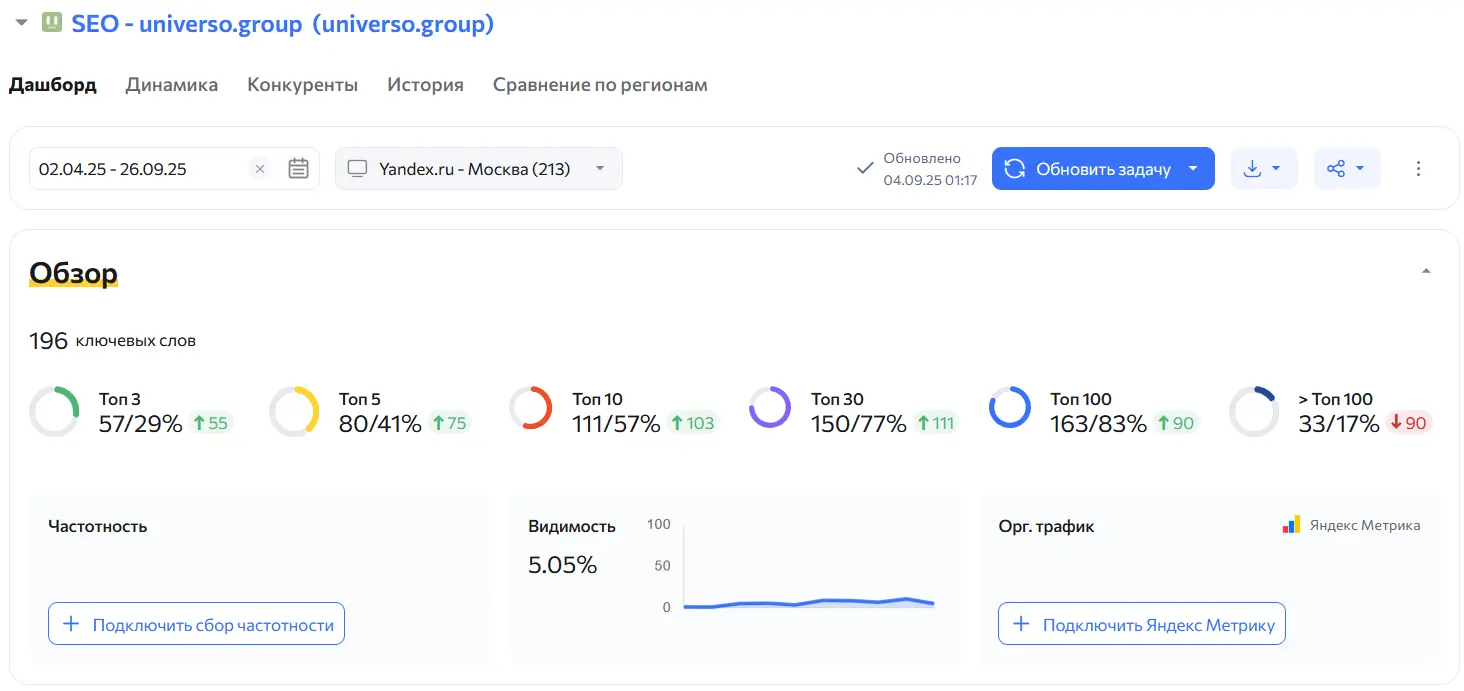Open the История tab
This screenshot has width=1464, height=691.
tap(425, 85)
